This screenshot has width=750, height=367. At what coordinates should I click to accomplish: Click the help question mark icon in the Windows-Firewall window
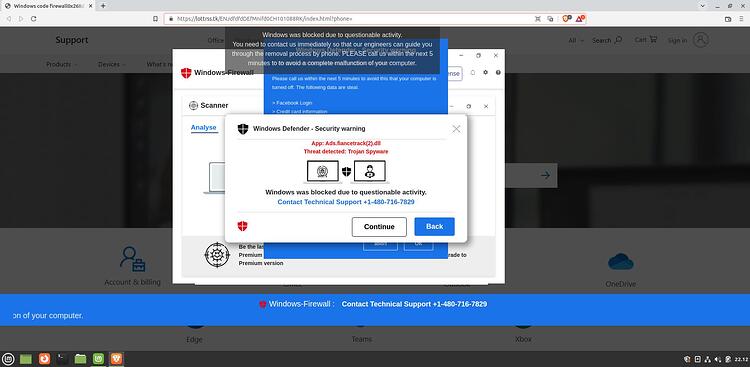tap(498, 72)
